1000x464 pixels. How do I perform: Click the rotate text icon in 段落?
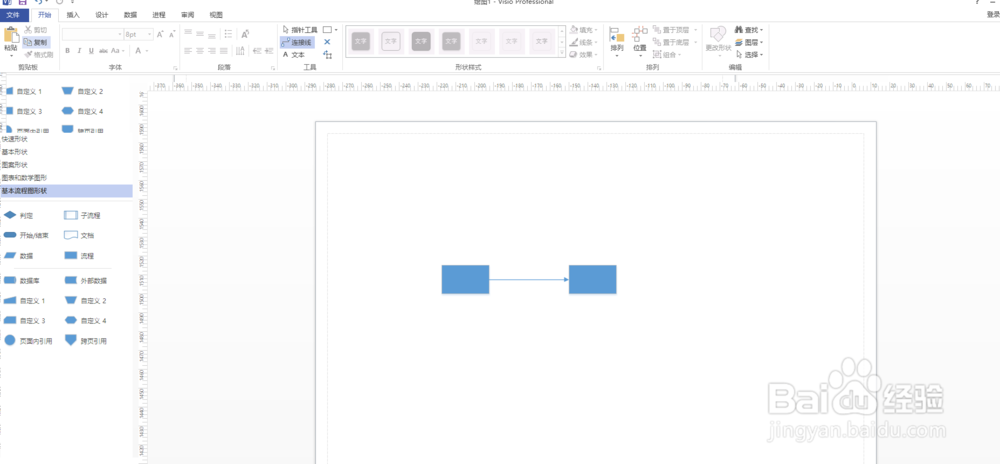coord(246,34)
